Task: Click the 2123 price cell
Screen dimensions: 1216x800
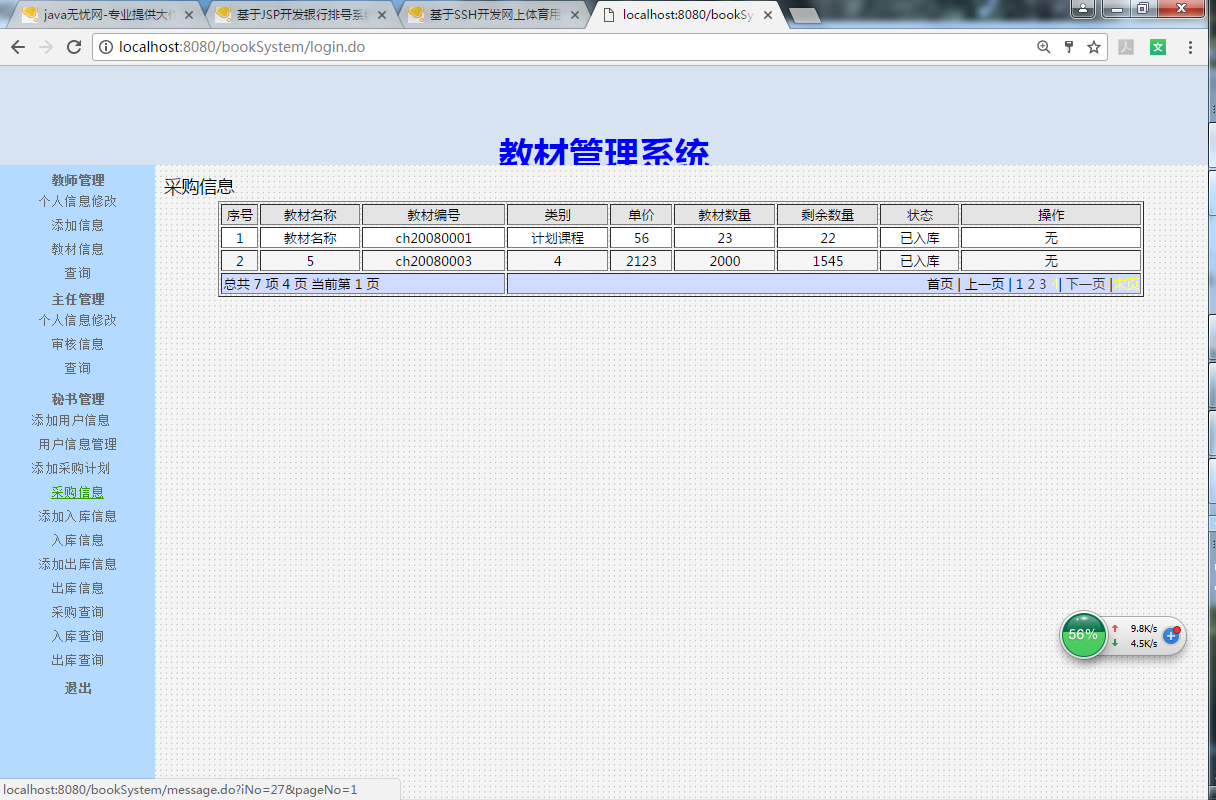Action: click(x=642, y=261)
